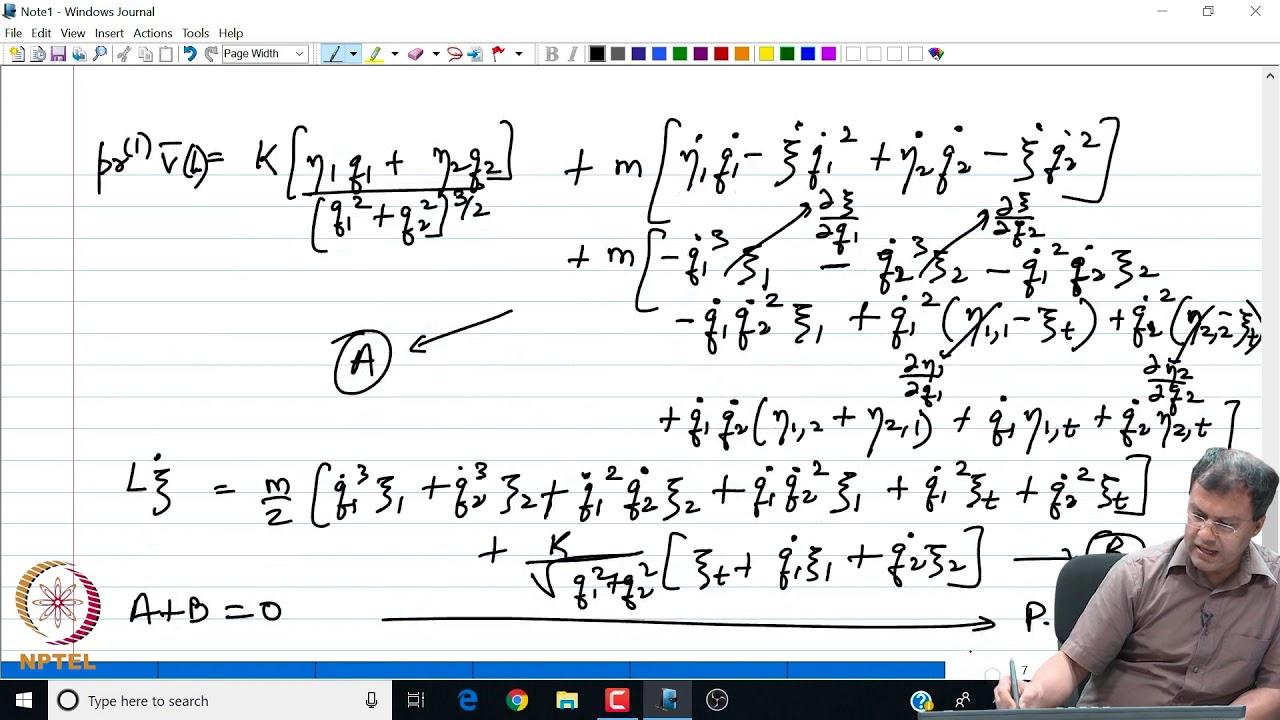The height and width of the screenshot is (720, 1280).
Task: Select the Pen tool
Action: 334,54
